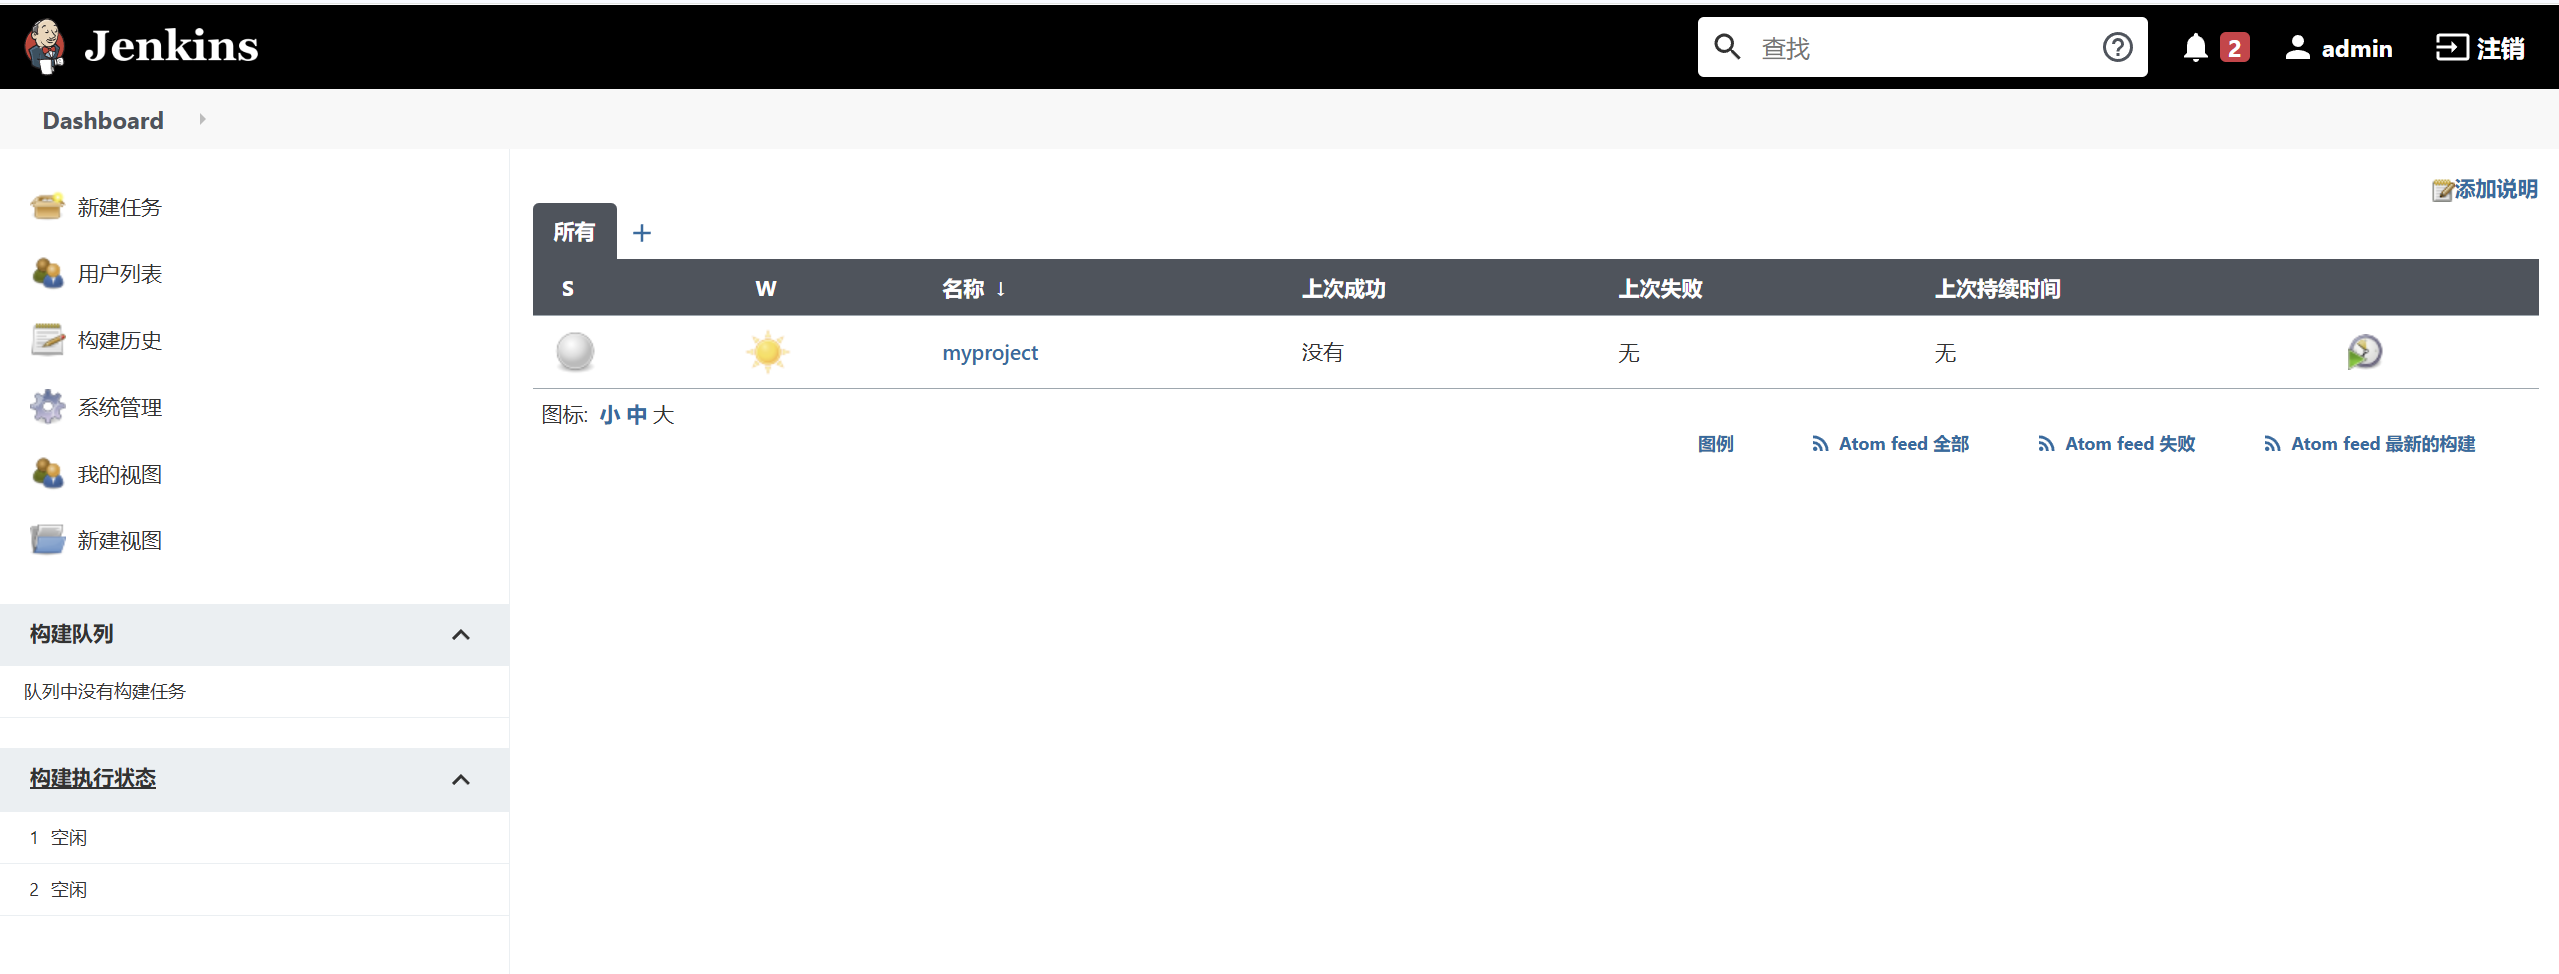
Task: Click RSS icon beside Atom feed 全部
Action: pyautogui.click(x=1820, y=444)
